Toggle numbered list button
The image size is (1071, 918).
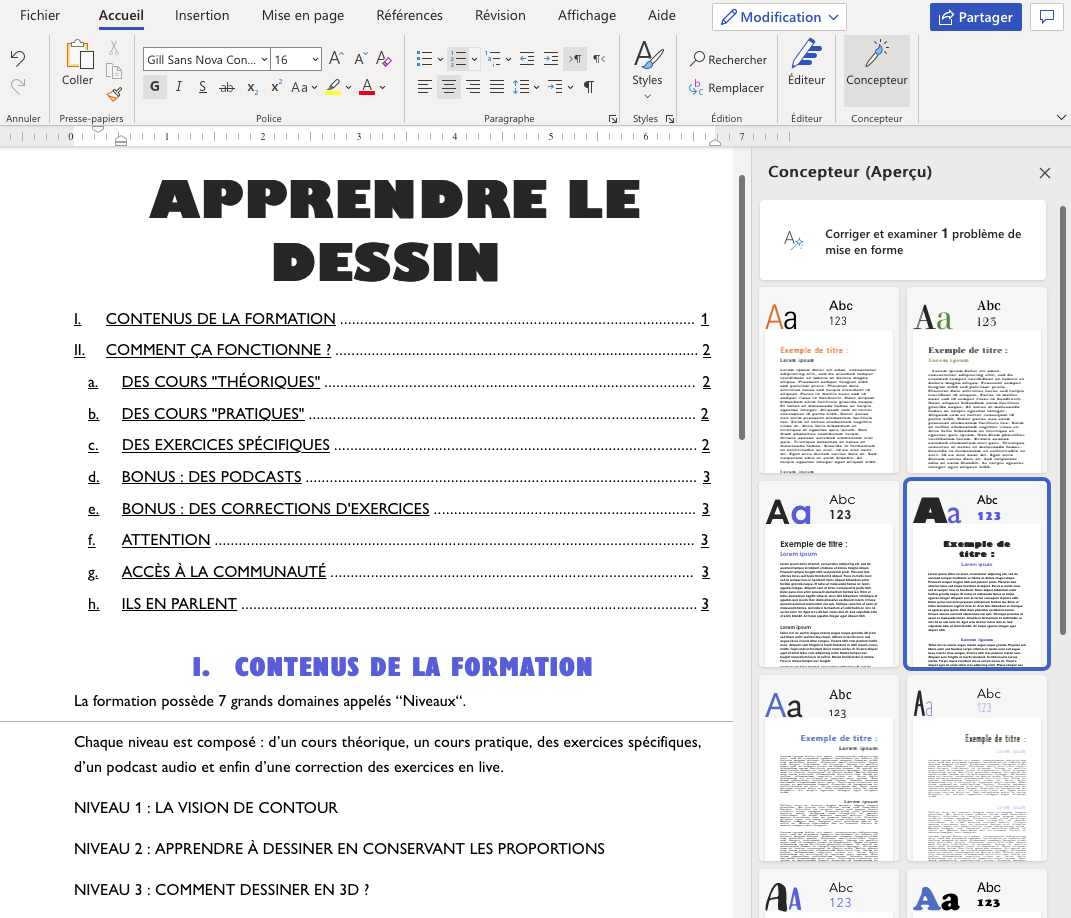click(458, 59)
